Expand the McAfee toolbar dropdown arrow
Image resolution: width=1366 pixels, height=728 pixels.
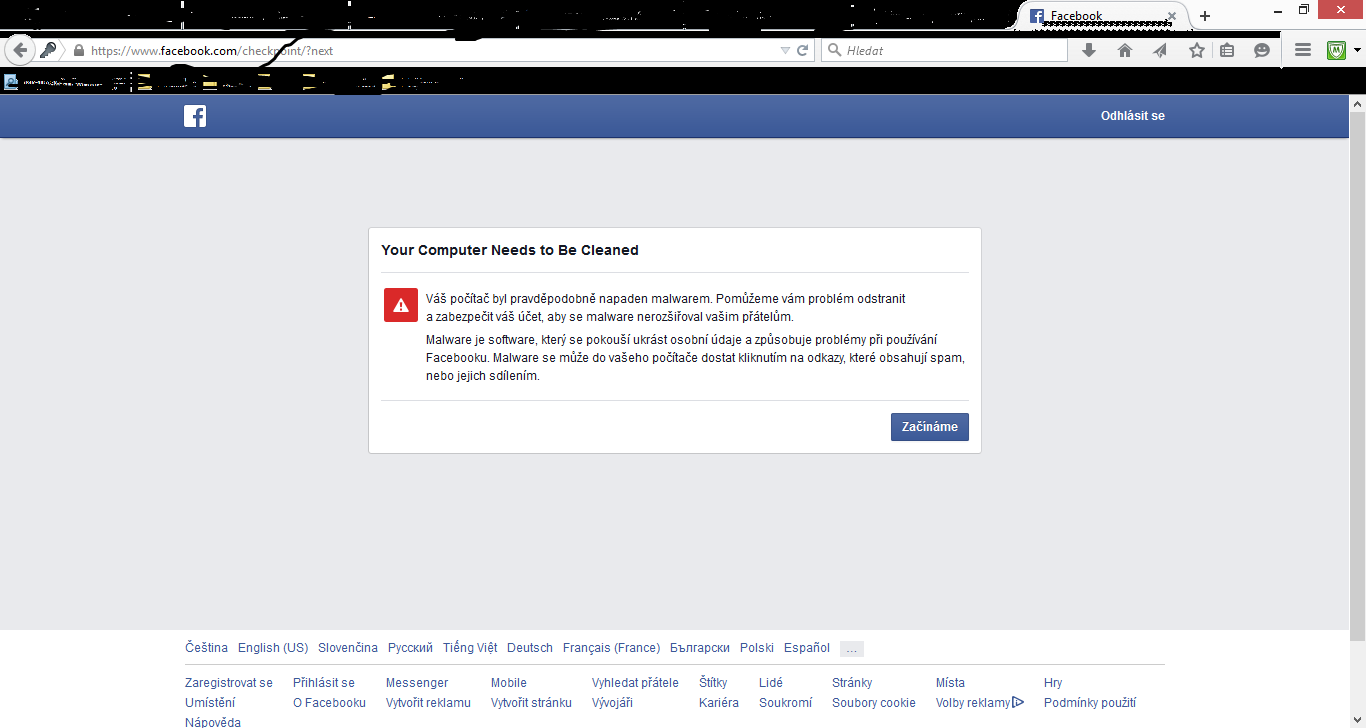tap(1357, 50)
